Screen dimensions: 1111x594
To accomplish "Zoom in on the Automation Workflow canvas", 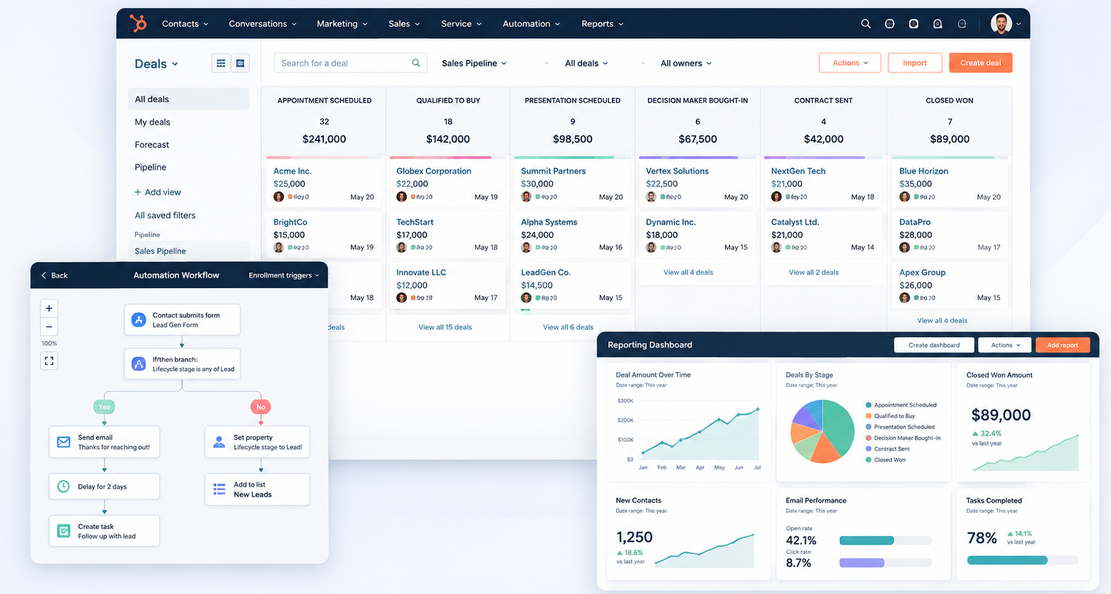I will [49, 308].
